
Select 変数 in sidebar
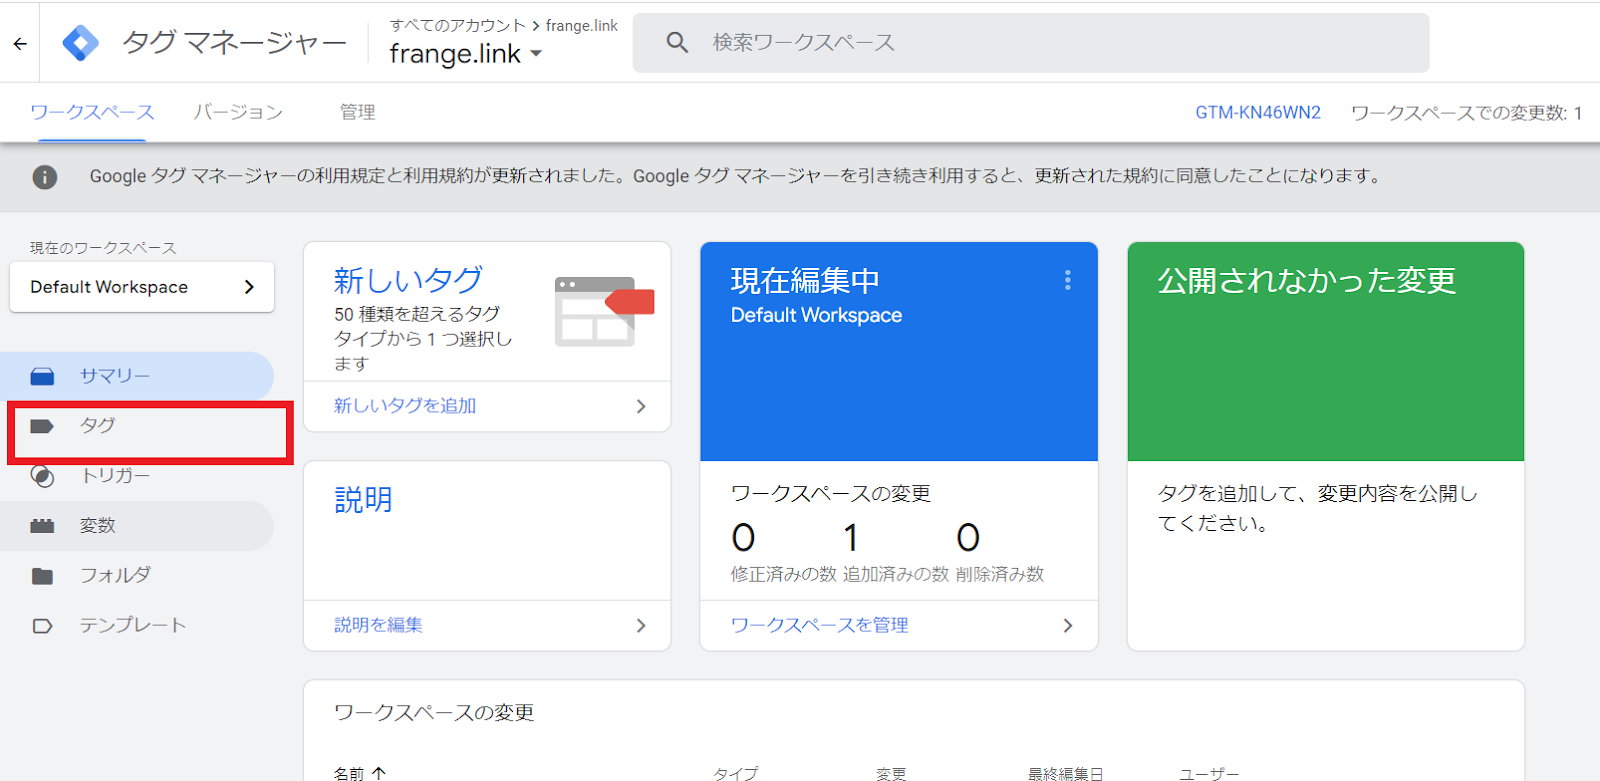tap(137, 526)
